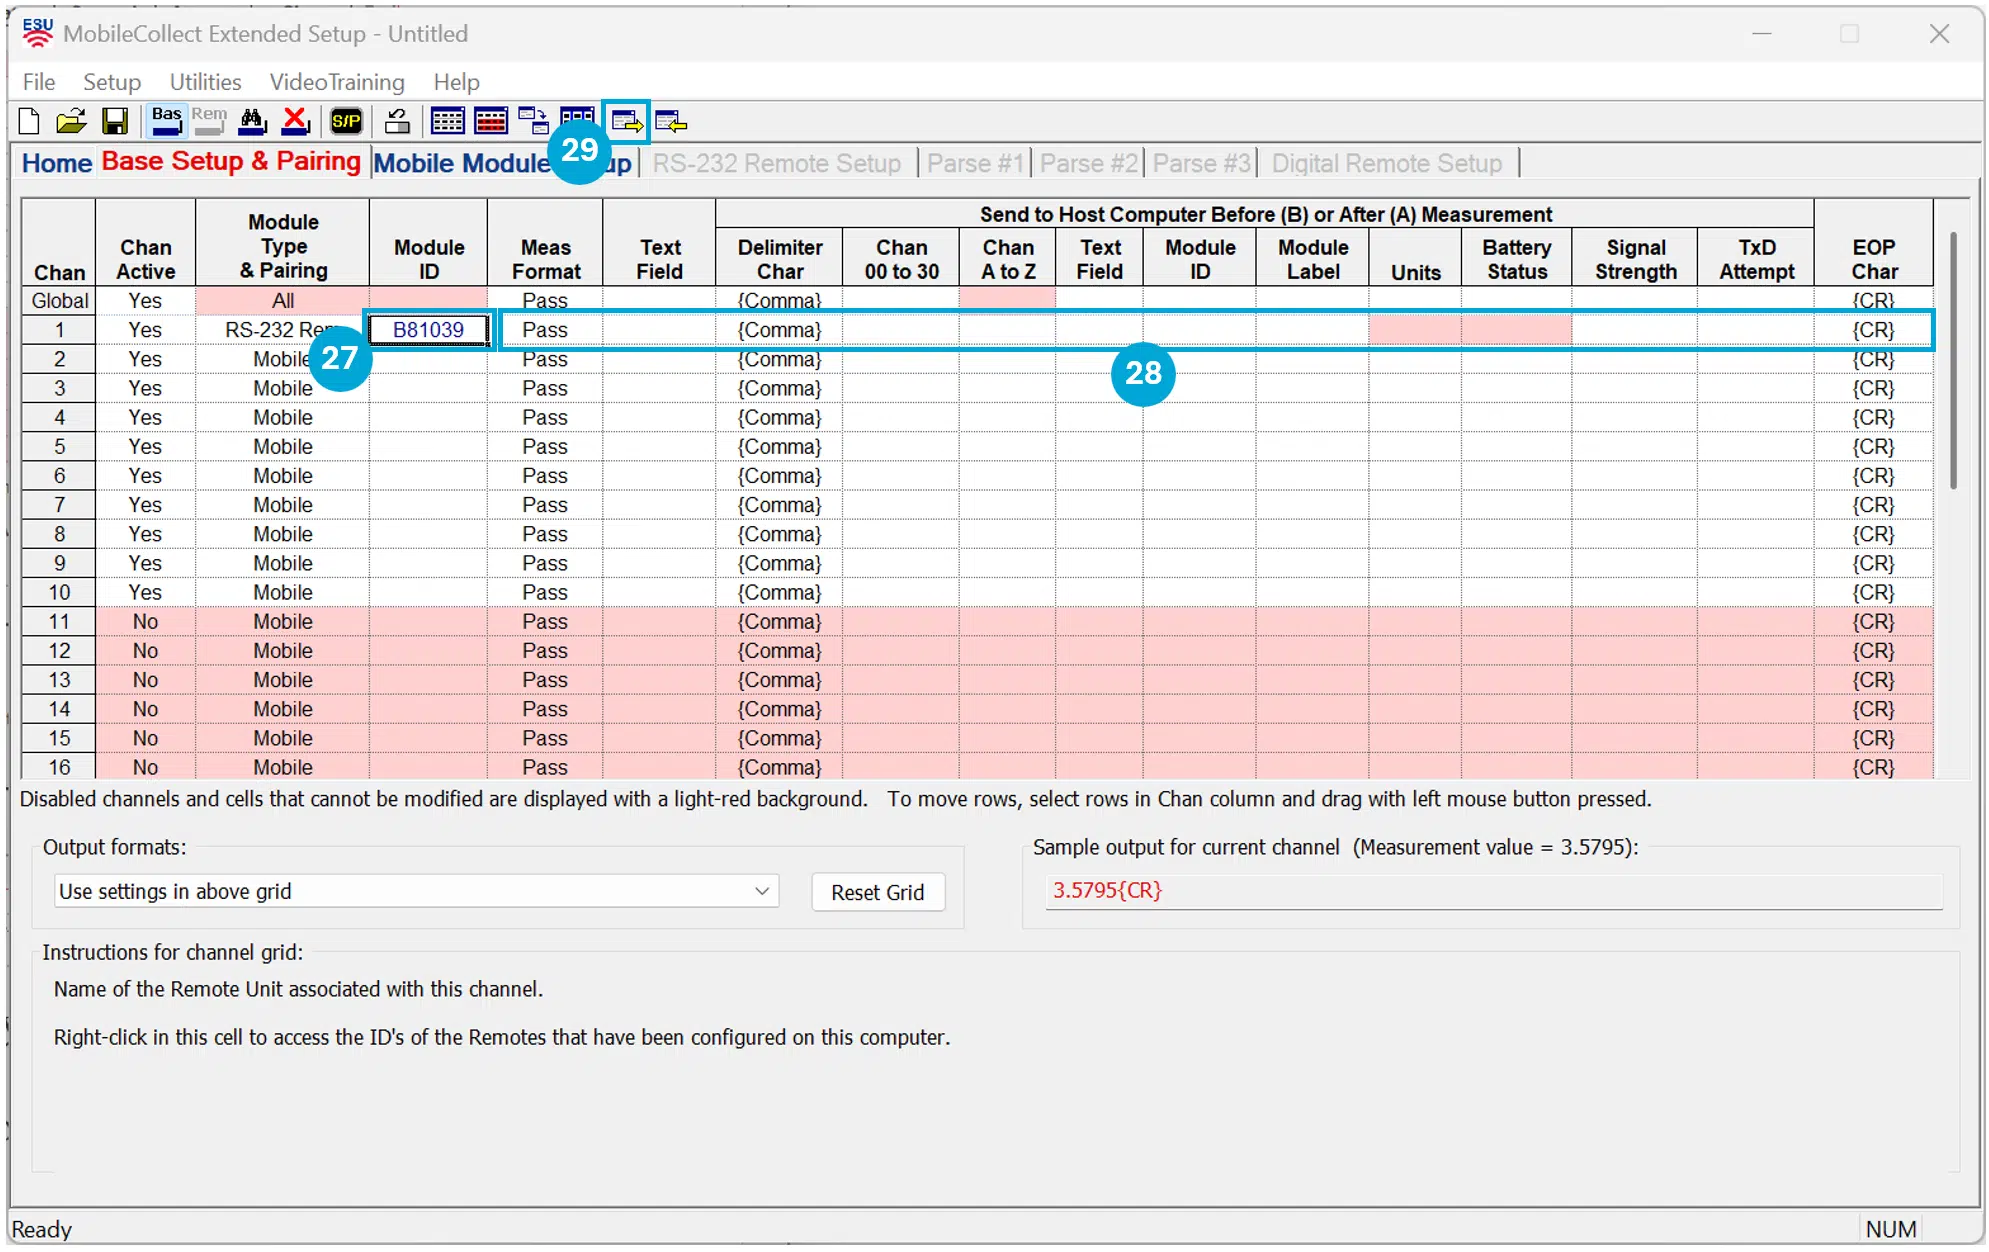Click the Chan Active Yes cell for channel 8

(145, 534)
